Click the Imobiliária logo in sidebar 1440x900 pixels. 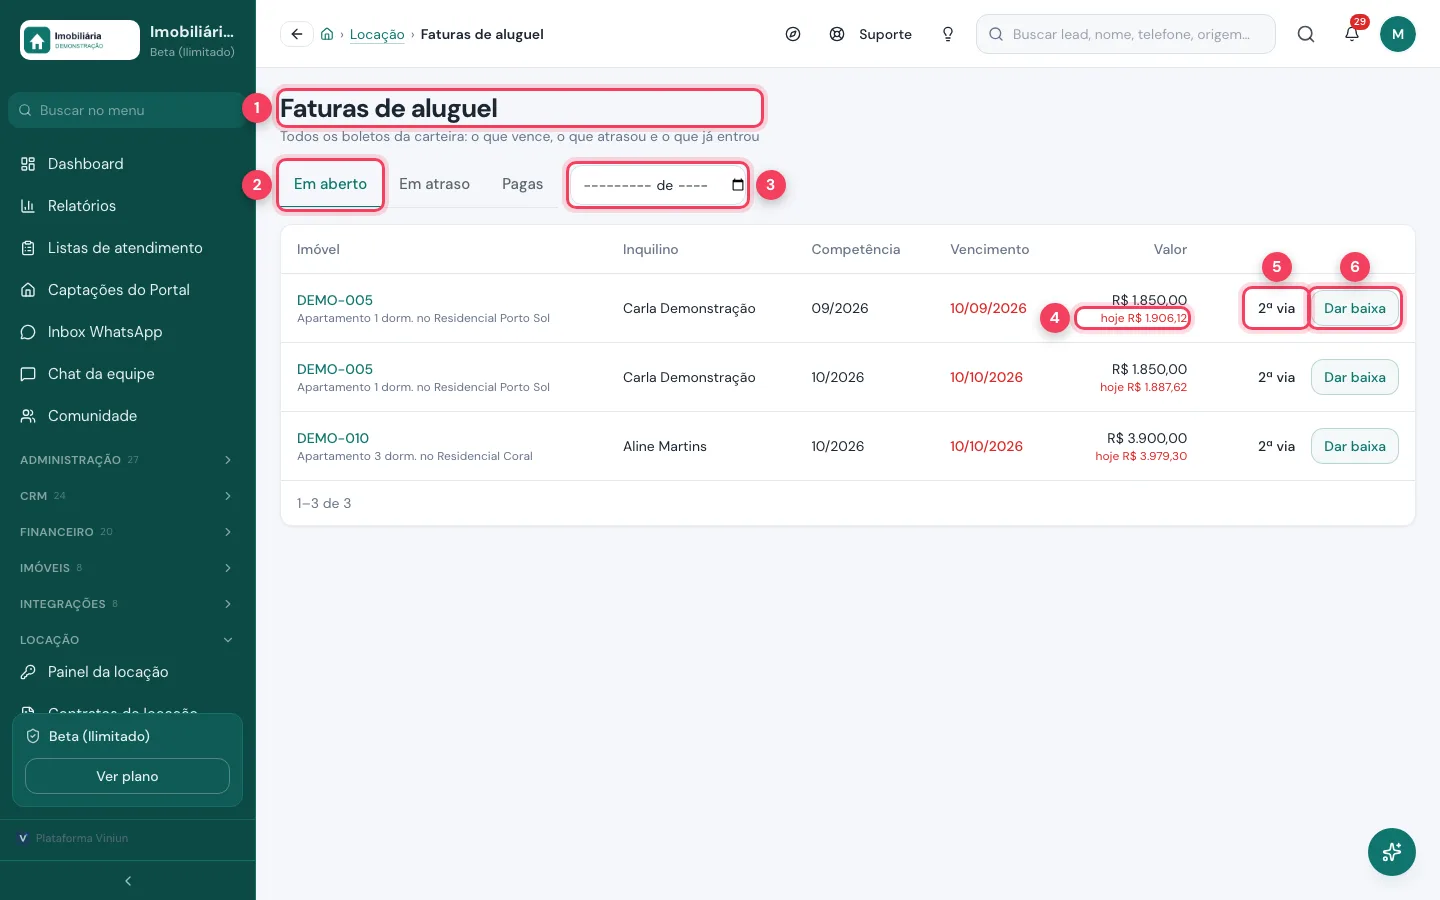(80, 40)
